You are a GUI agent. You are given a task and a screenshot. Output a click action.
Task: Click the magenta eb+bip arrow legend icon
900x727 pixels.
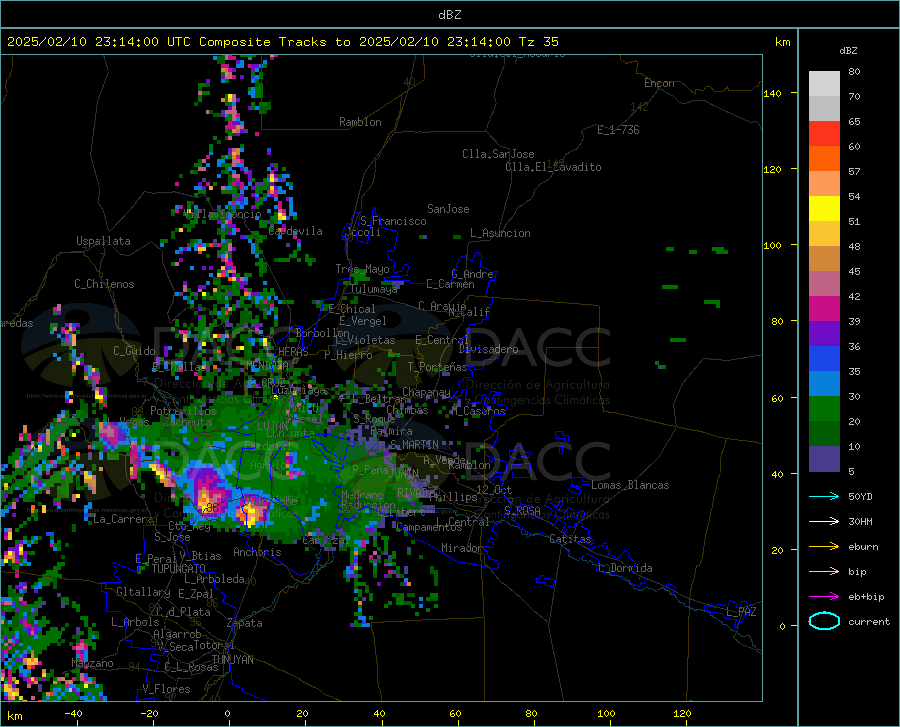tap(824, 597)
